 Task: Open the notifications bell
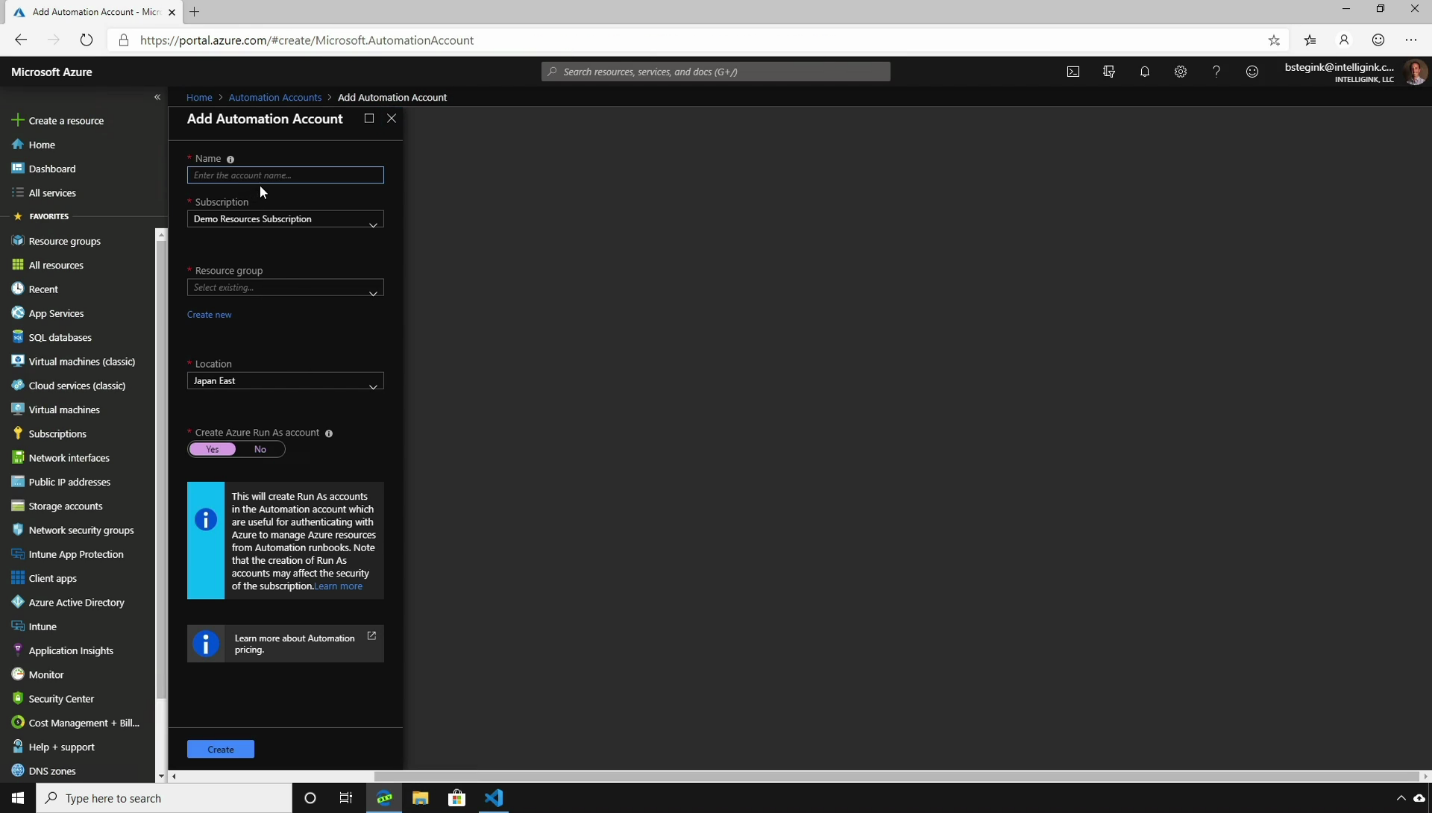coord(1145,72)
